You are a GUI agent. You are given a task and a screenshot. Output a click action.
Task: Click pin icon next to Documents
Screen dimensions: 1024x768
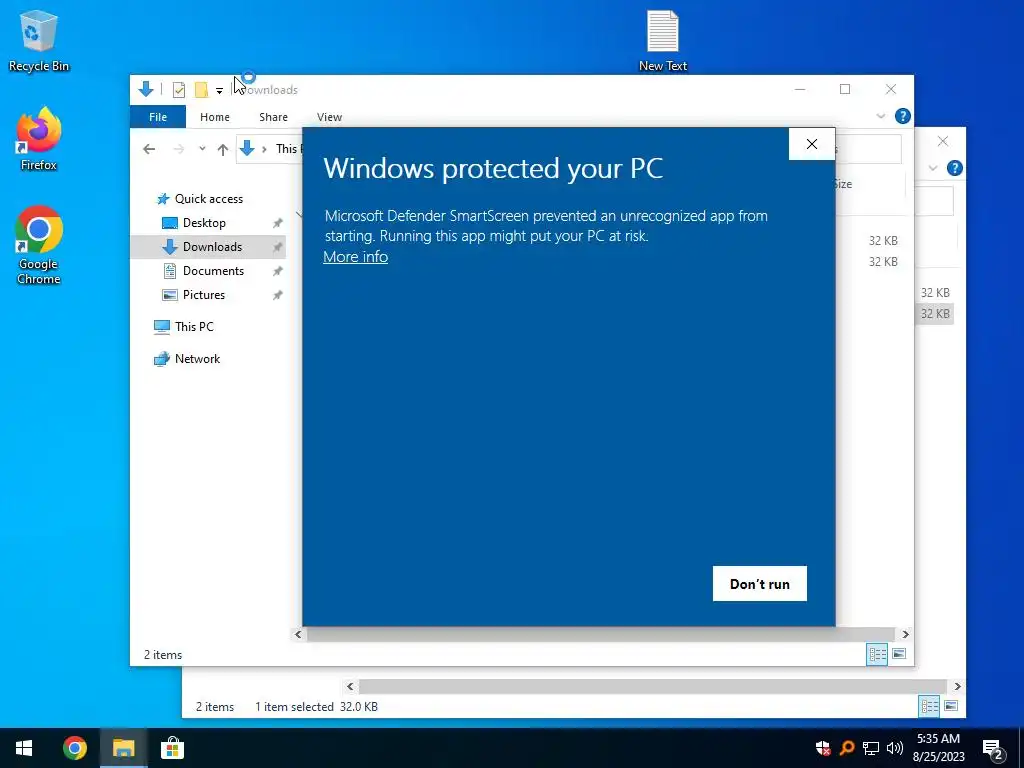click(x=278, y=271)
